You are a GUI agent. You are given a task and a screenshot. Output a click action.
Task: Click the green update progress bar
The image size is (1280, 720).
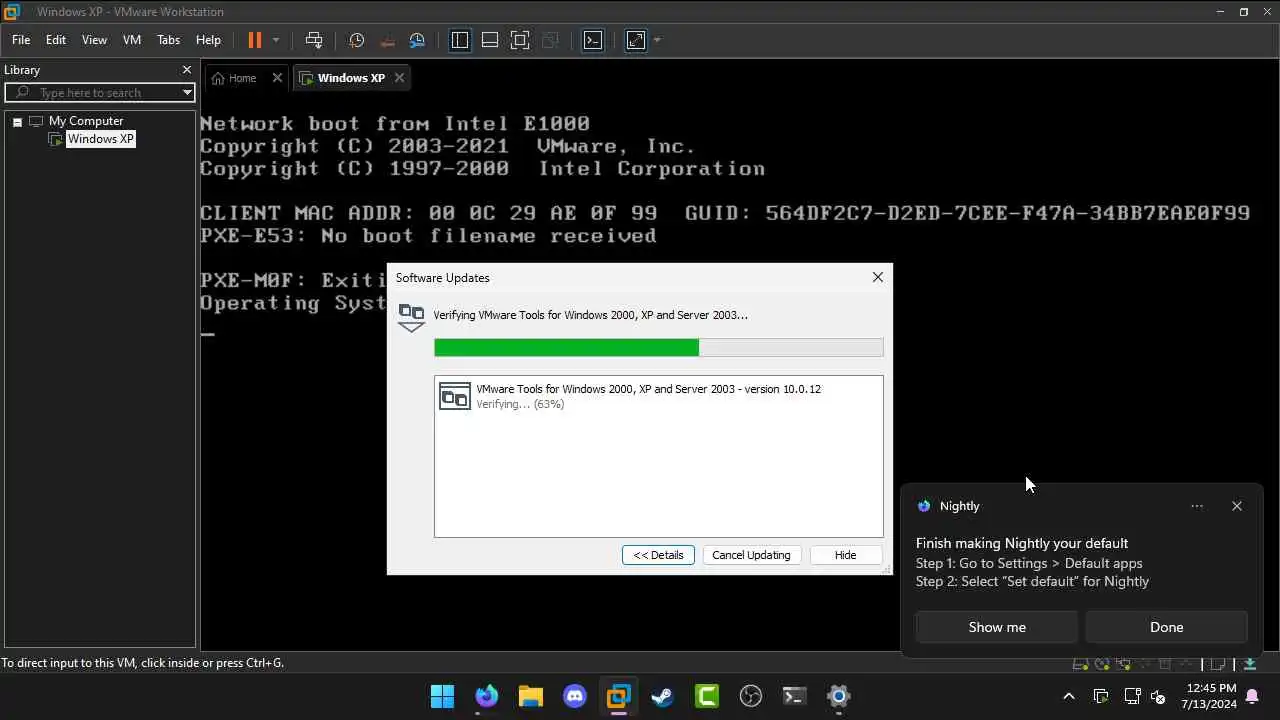tap(658, 347)
